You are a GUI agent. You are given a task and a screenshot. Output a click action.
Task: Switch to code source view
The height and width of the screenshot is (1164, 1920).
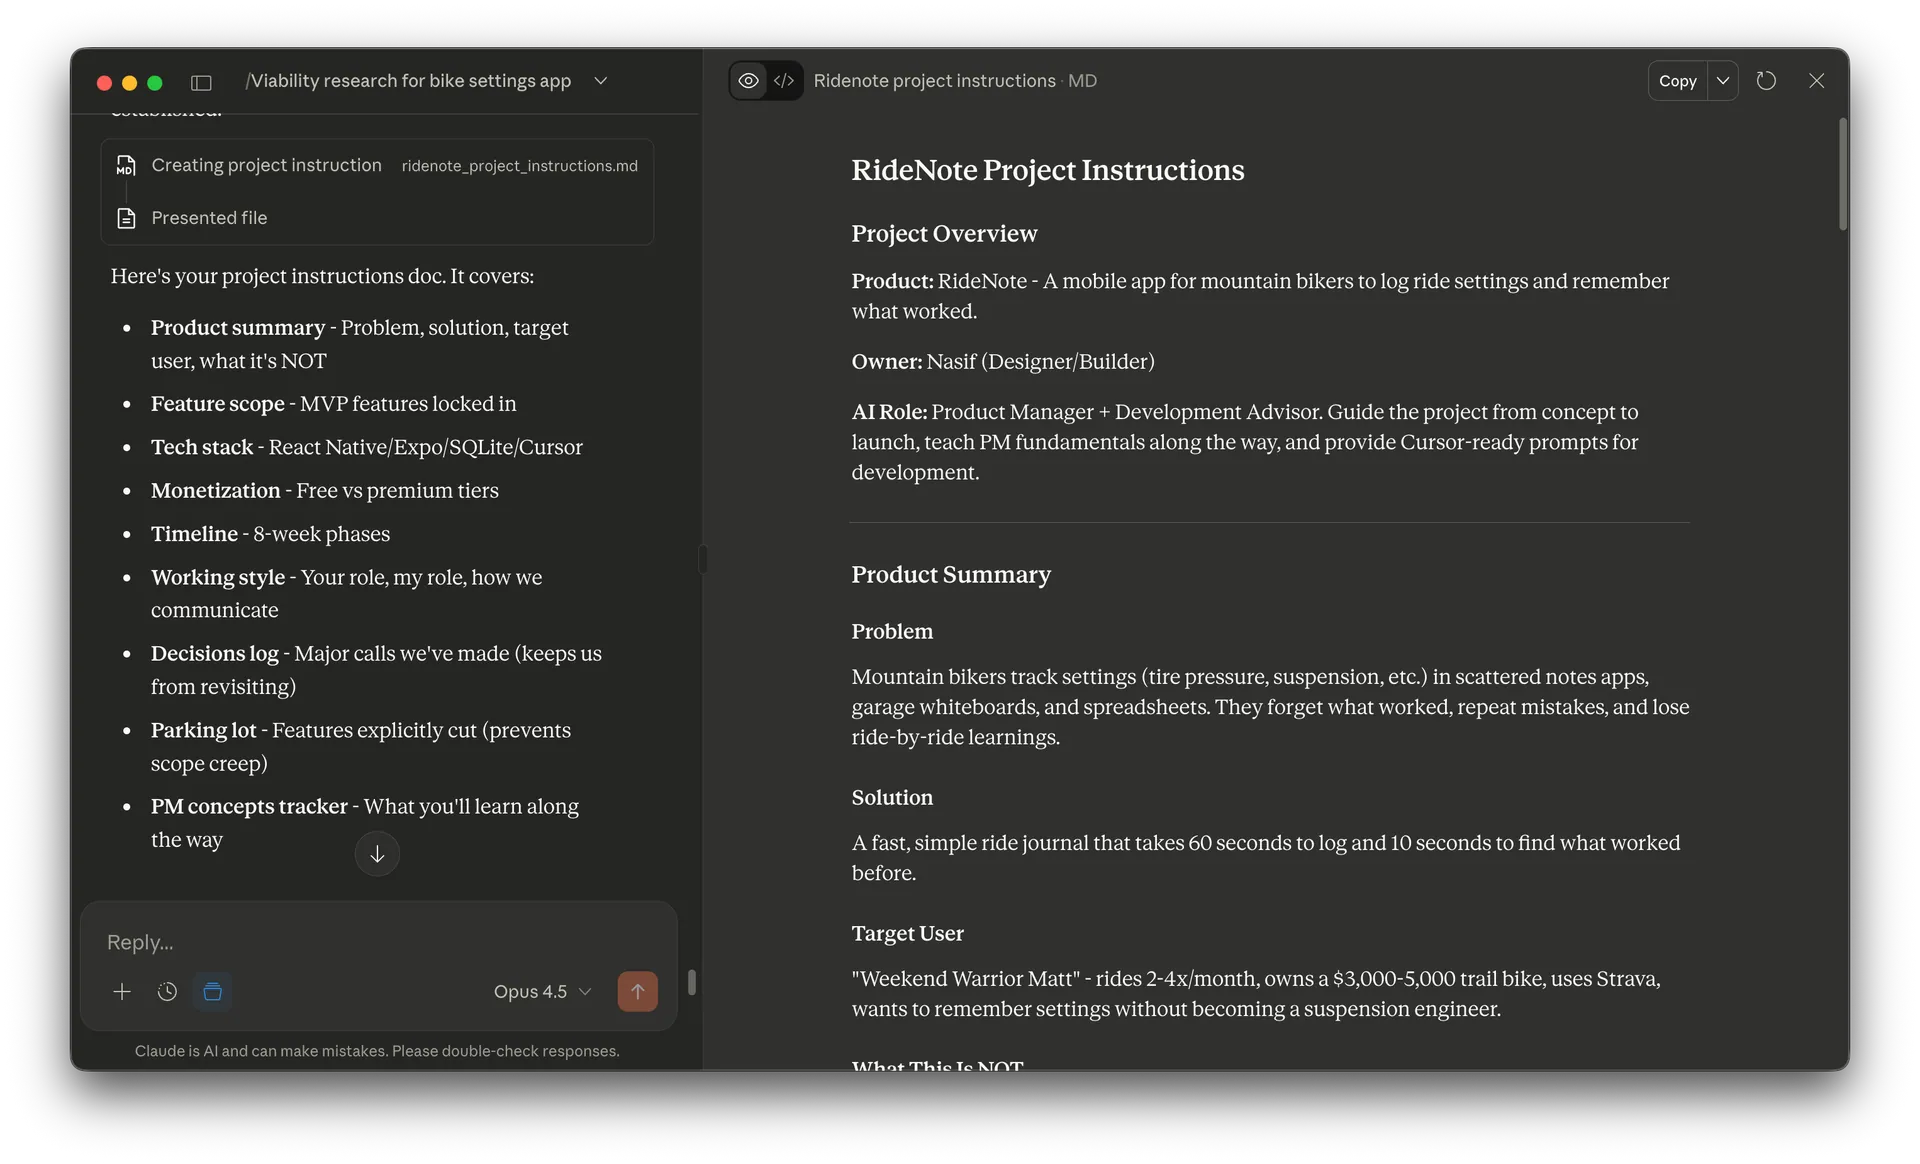point(784,81)
